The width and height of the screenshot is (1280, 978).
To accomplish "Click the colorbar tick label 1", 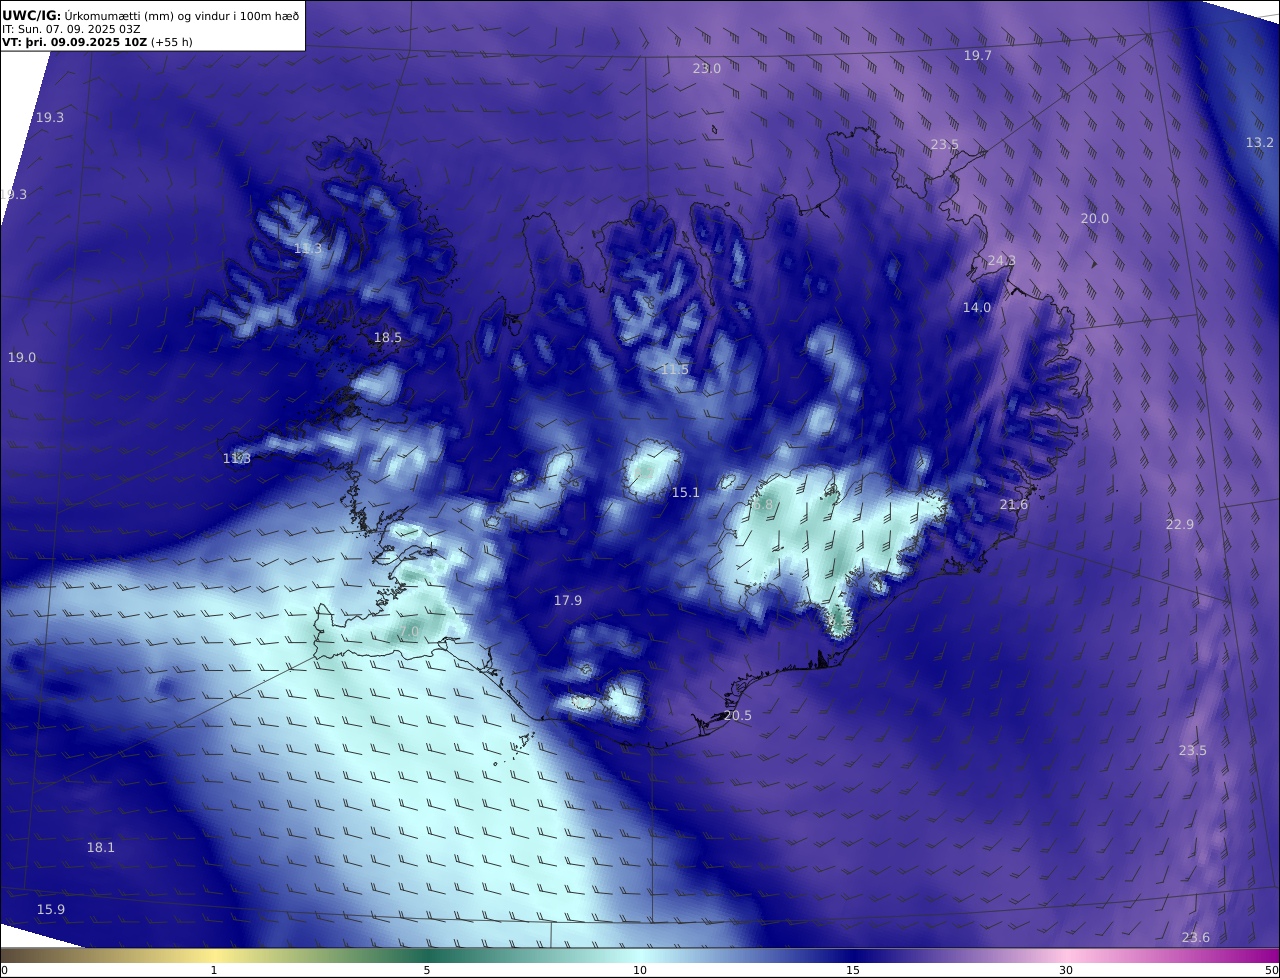I will [x=214, y=970].
